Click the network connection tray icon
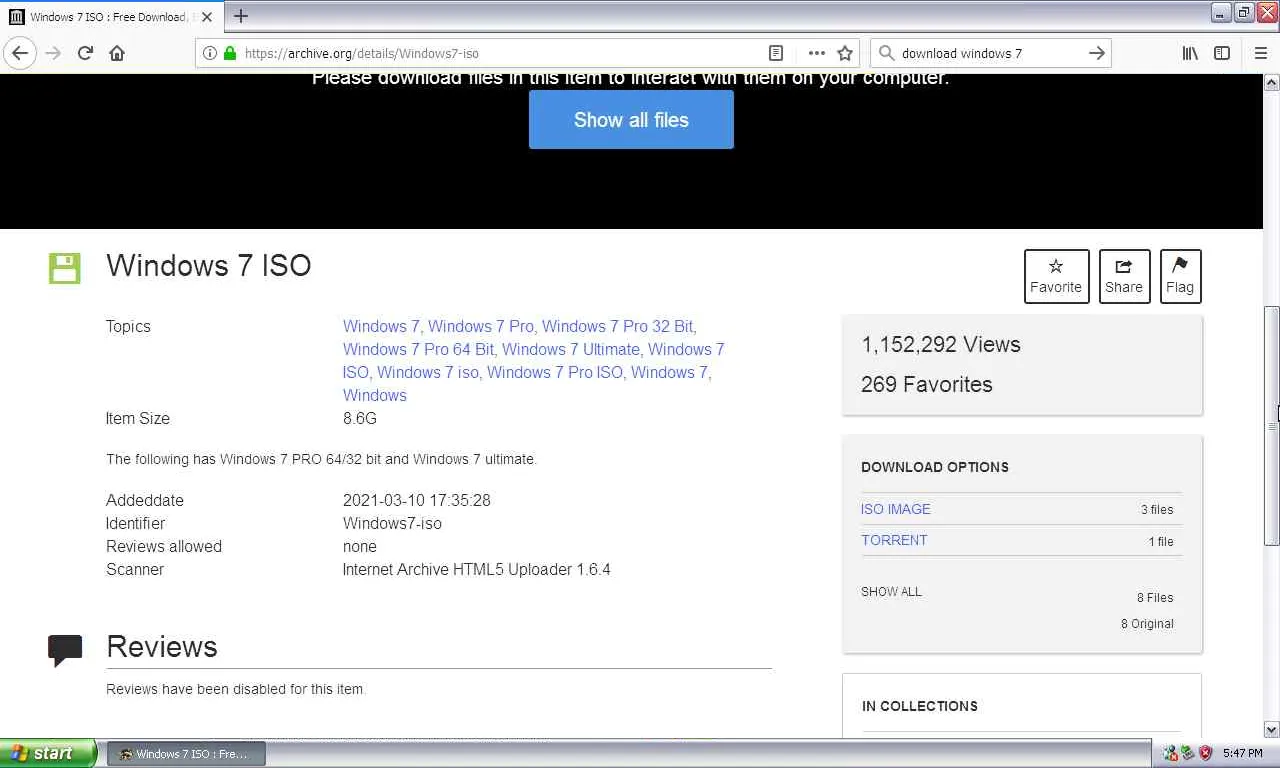 pos(1171,753)
